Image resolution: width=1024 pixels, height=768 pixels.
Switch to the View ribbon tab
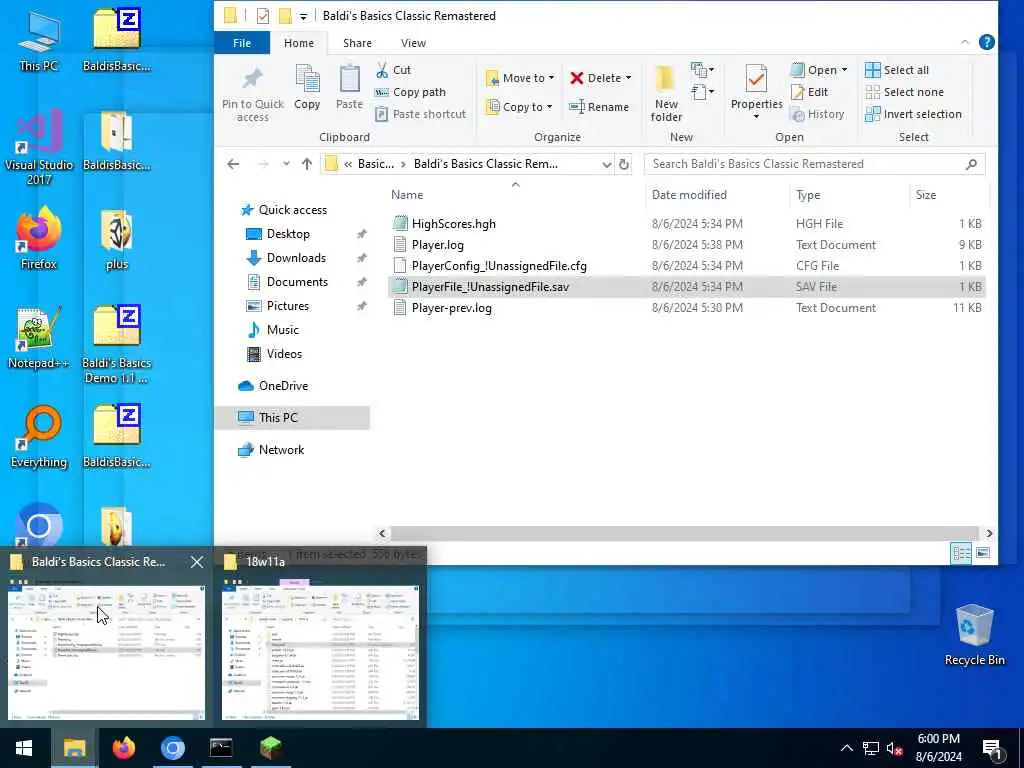tap(413, 43)
